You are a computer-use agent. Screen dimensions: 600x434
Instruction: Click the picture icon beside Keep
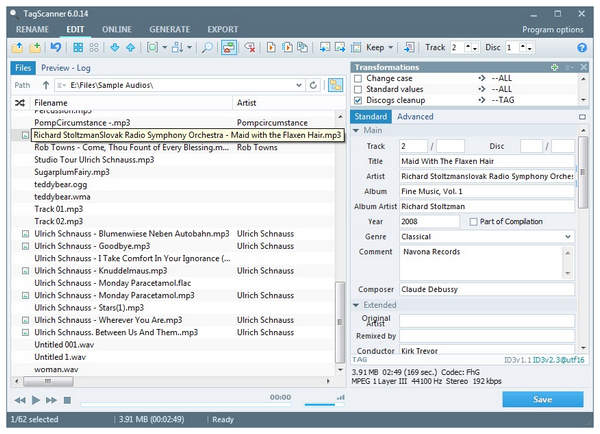pos(356,47)
